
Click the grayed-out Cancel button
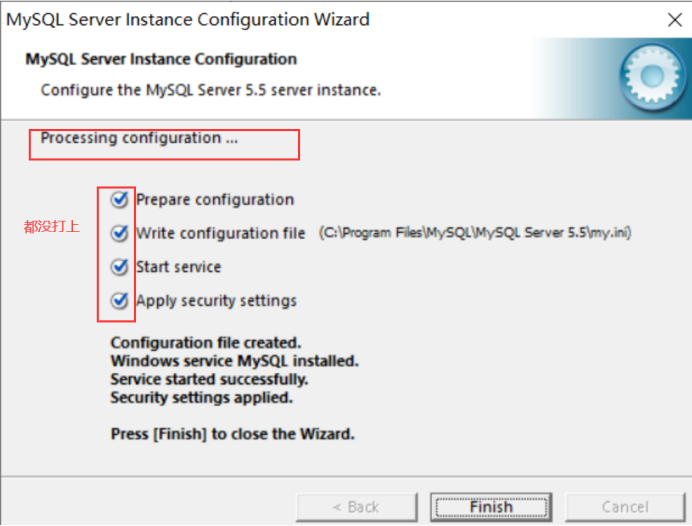click(625, 507)
